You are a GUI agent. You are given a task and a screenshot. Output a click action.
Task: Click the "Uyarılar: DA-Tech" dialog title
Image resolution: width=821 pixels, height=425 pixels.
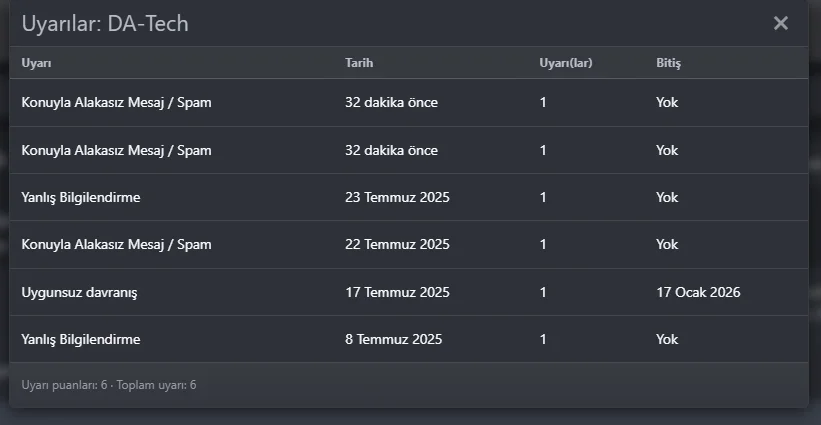105,23
